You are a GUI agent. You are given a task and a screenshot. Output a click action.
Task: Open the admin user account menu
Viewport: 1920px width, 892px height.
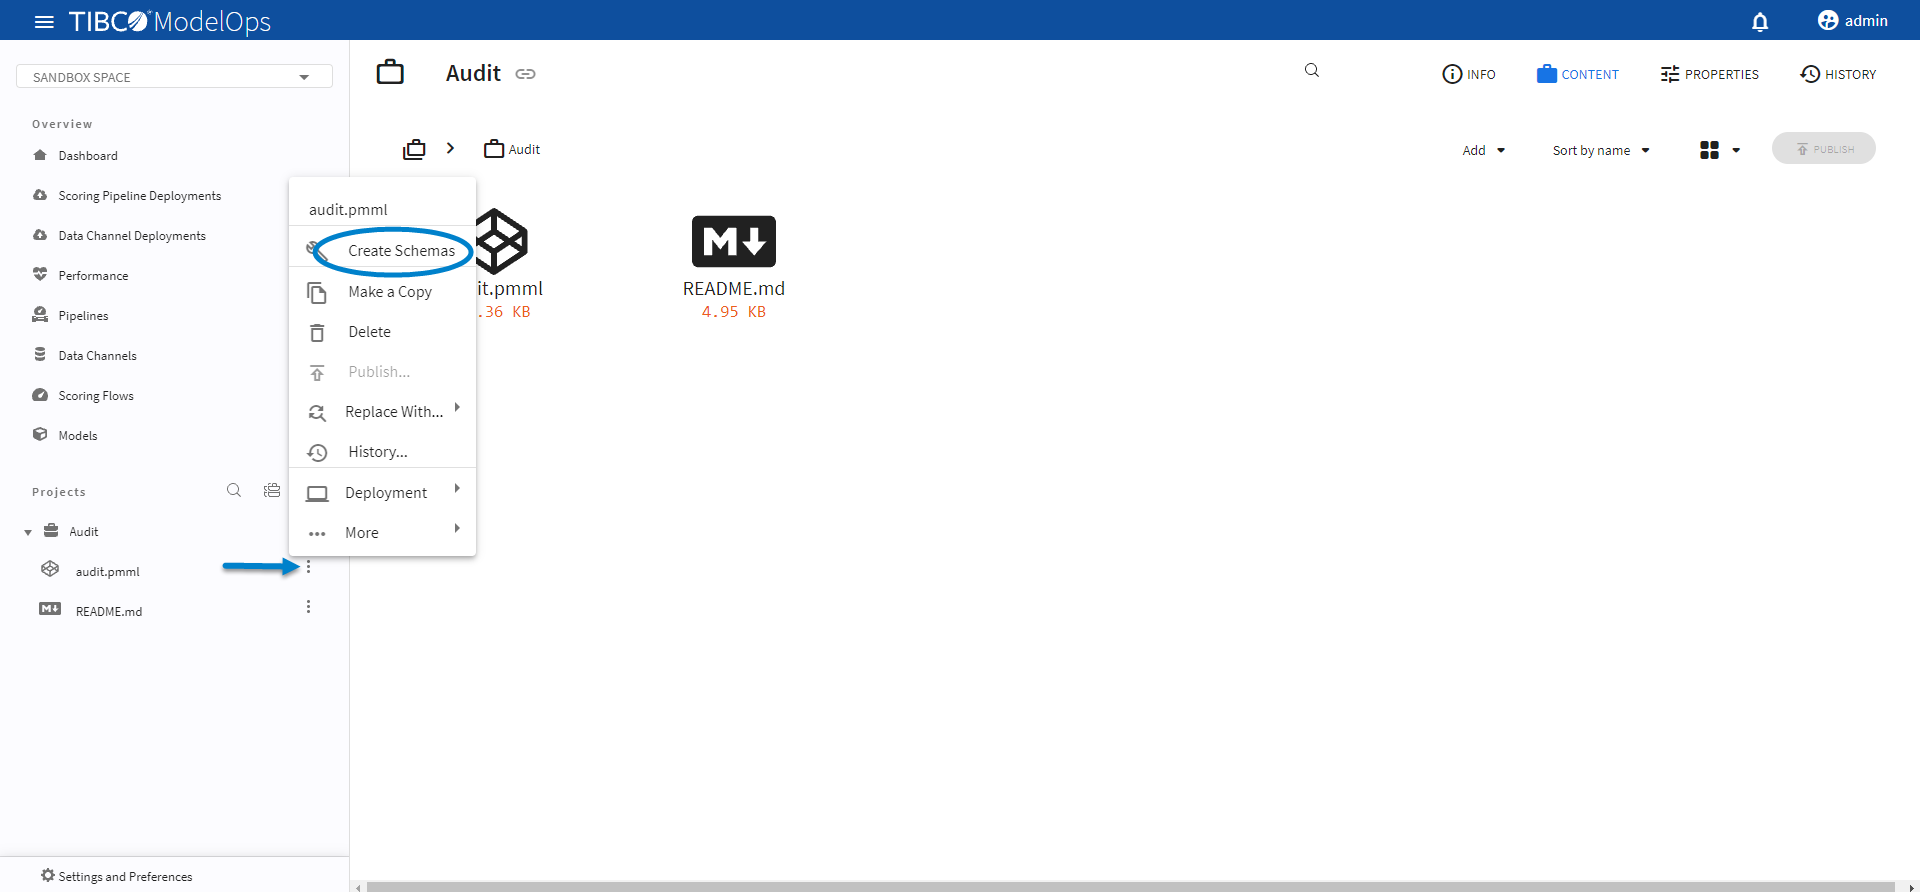tap(1853, 21)
